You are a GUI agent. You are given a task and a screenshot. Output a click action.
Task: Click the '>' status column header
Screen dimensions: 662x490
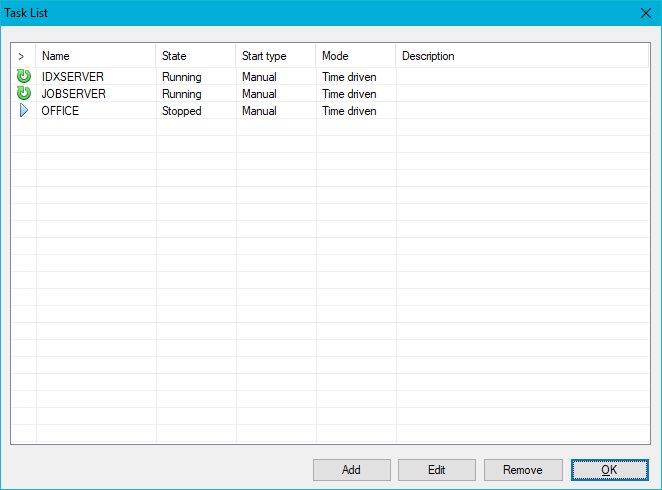22,56
